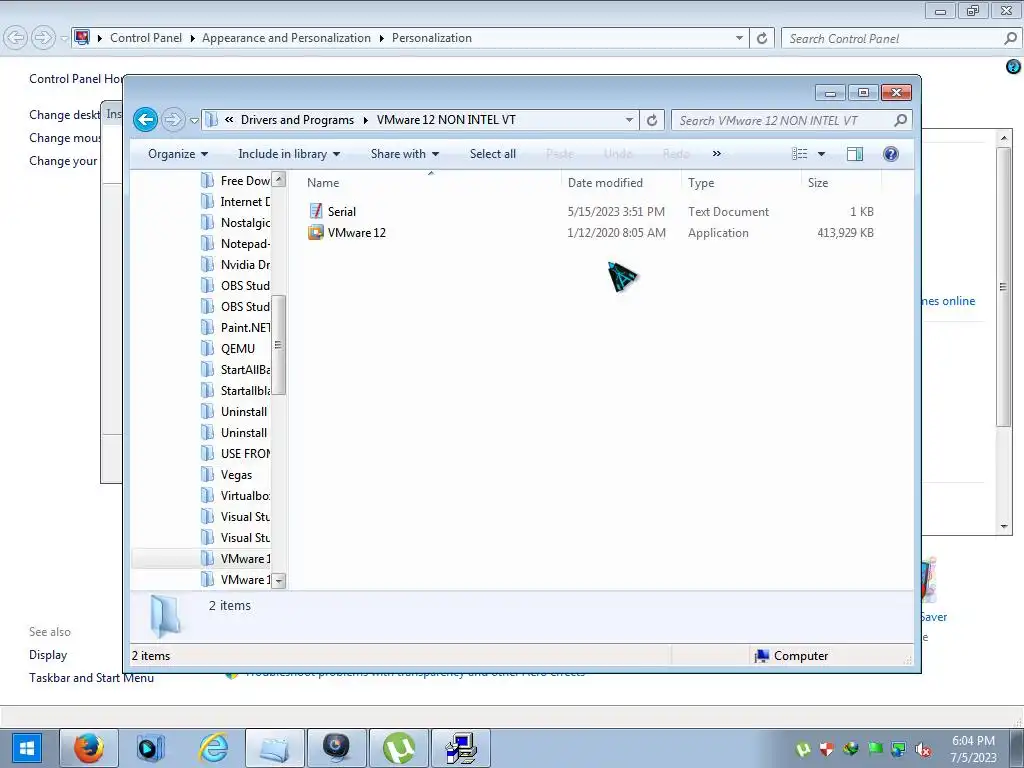Open Taskbar and Start Menu link
Screen dimensions: 1024x768
(x=91, y=678)
